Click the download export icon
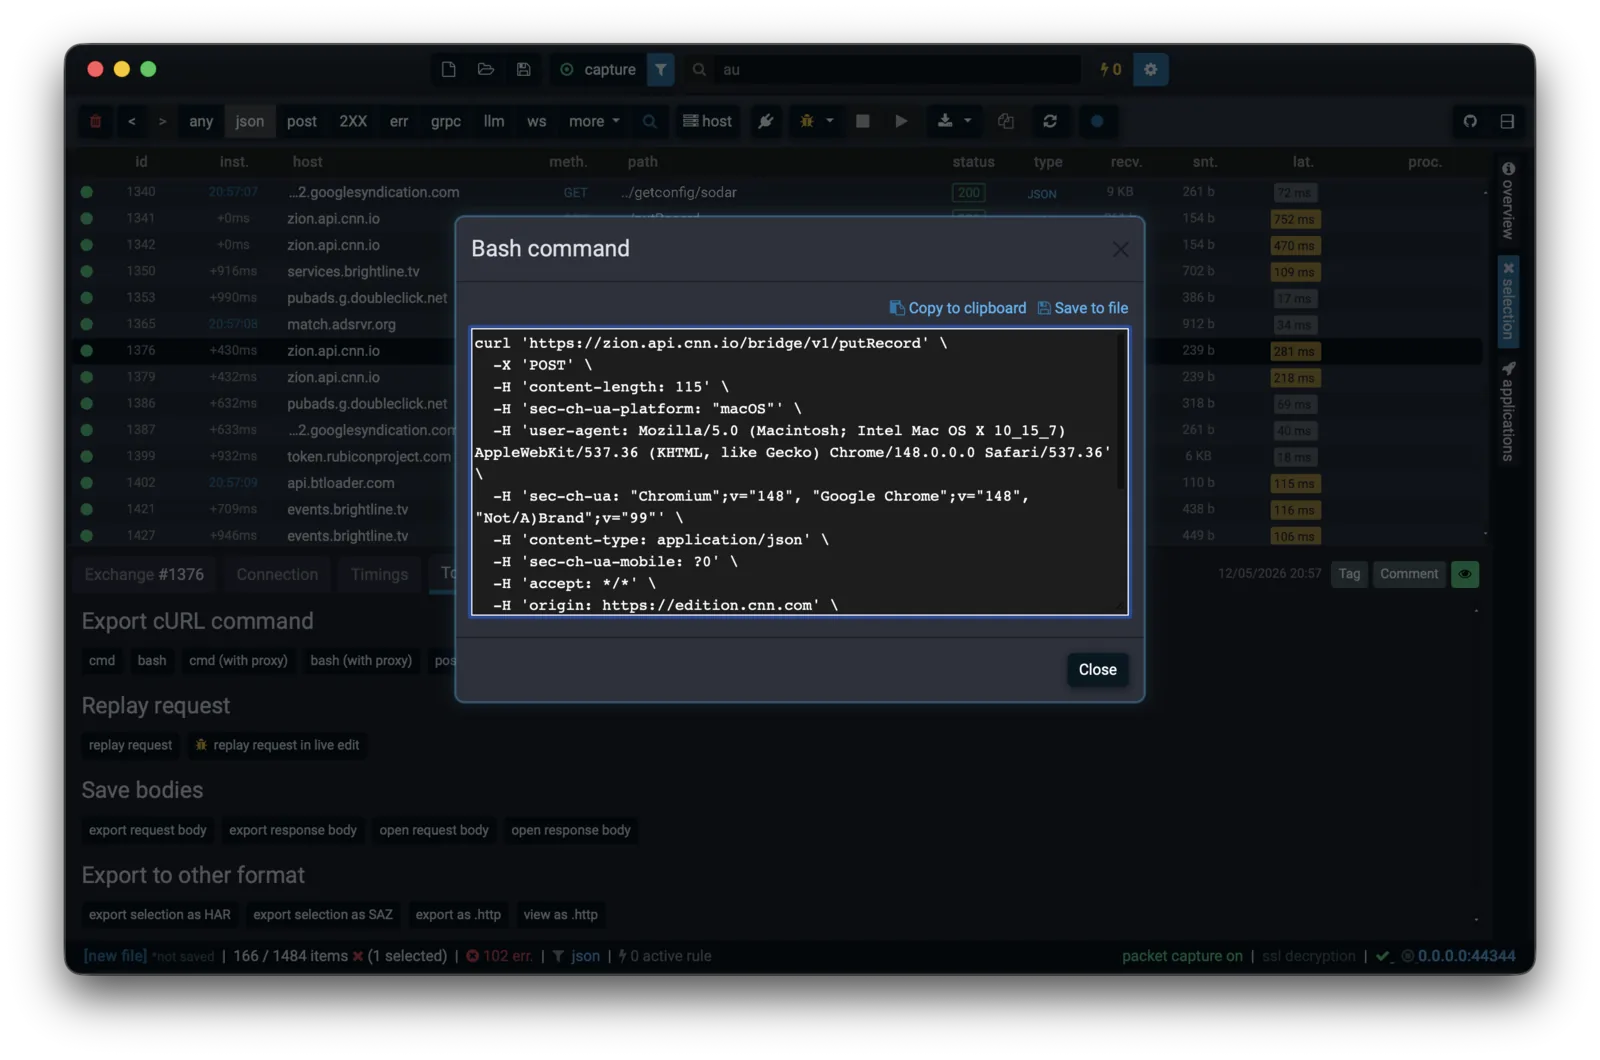The height and width of the screenshot is (1060, 1600). (x=945, y=121)
